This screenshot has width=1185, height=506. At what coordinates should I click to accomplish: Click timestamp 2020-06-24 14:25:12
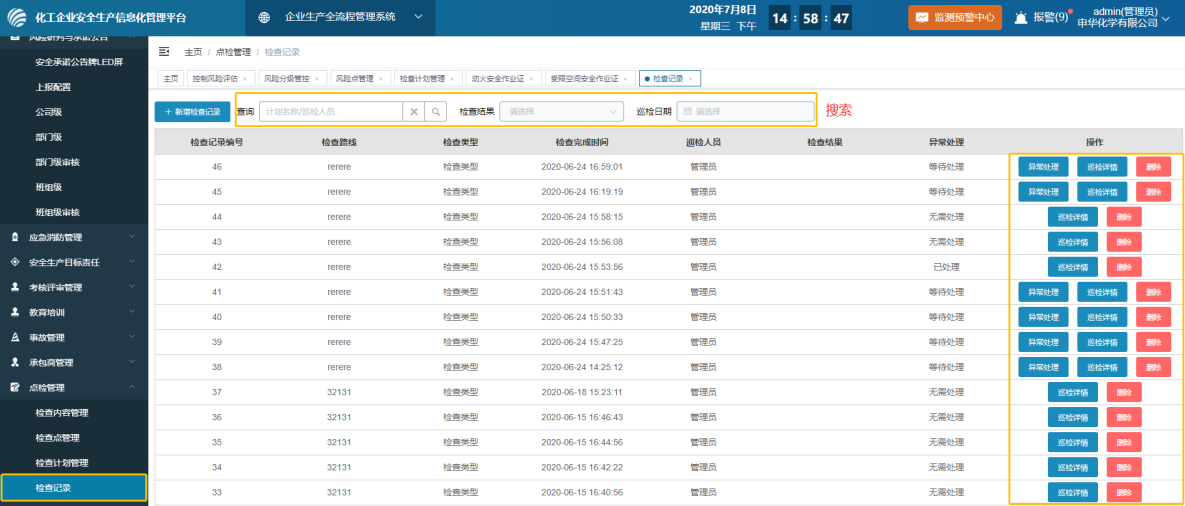tap(582, 367)
